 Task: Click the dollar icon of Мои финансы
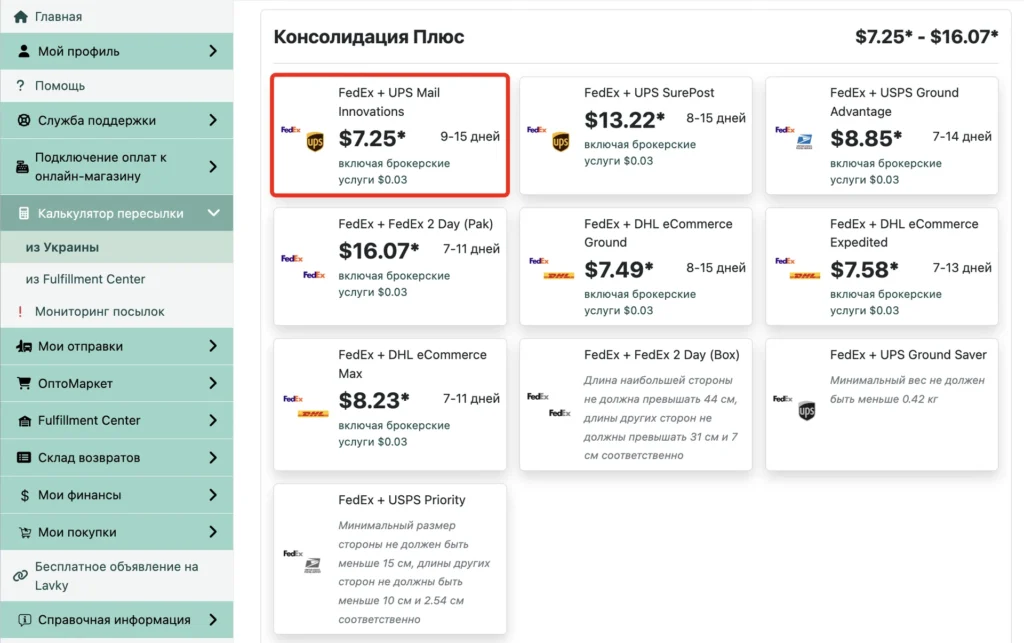[24, 495]
